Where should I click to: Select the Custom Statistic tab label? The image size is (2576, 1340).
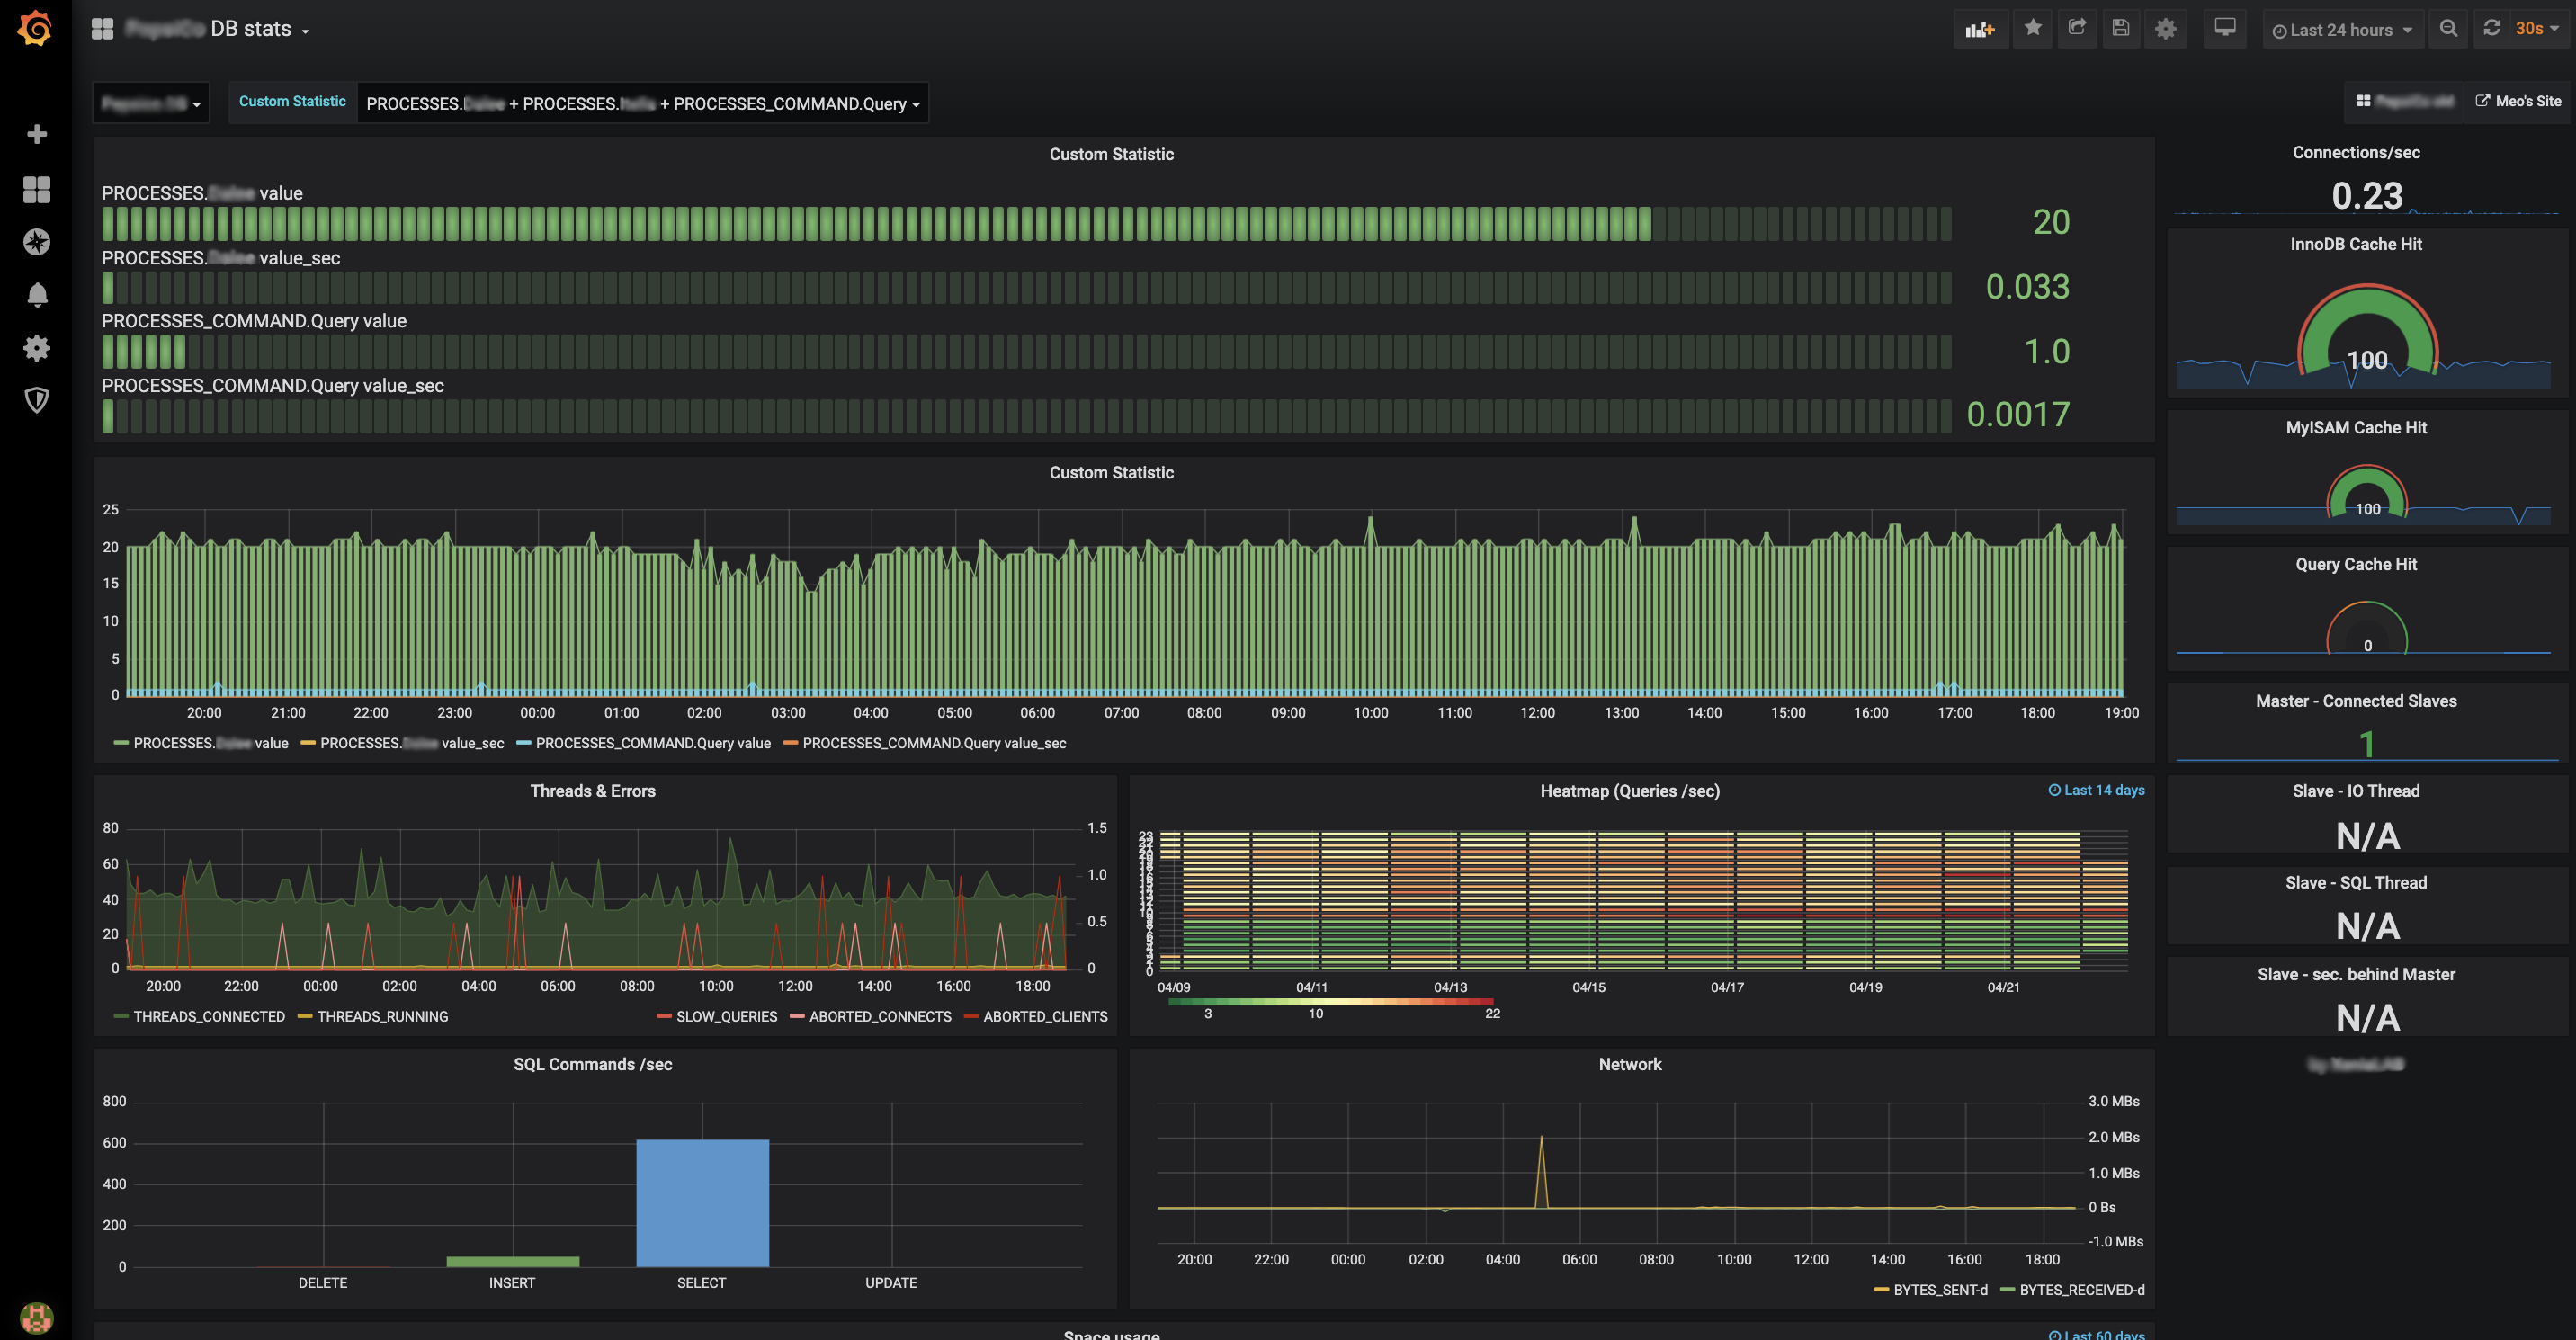click(291, 103)
